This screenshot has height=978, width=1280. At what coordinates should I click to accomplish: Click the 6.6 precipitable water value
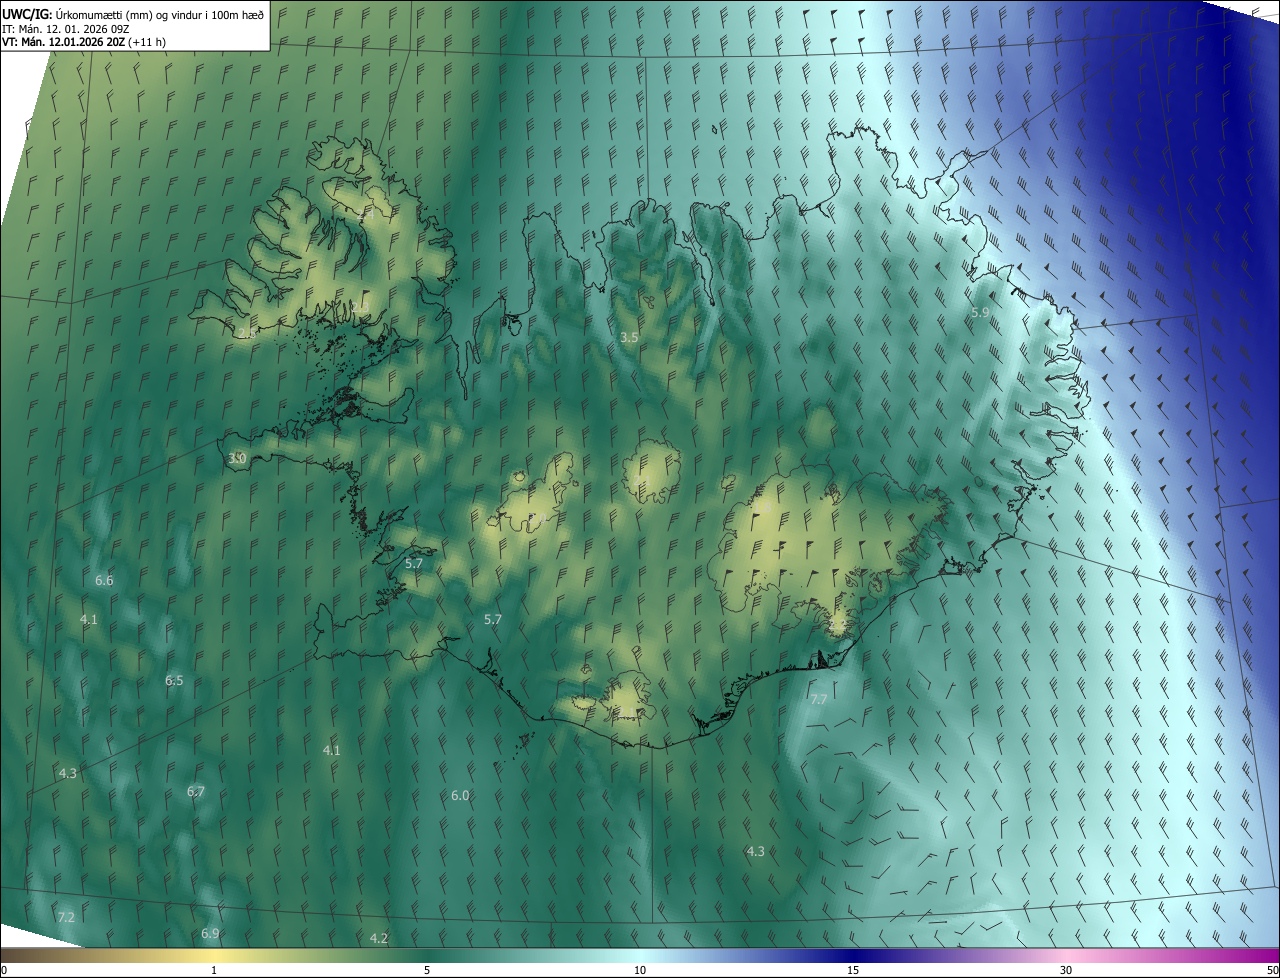click(x=104, y=580)
